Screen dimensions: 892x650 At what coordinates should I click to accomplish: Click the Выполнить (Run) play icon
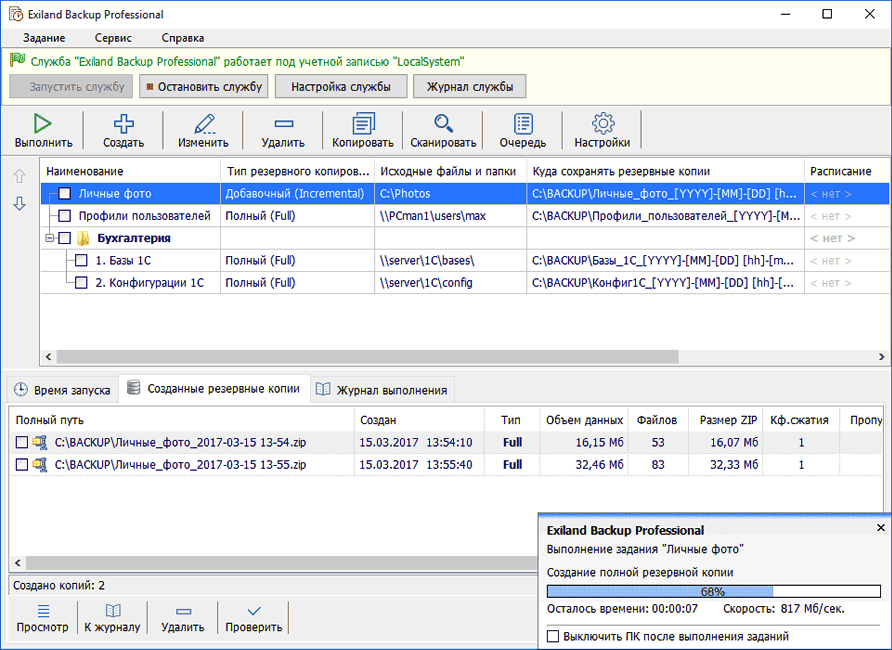click(43, 124)
